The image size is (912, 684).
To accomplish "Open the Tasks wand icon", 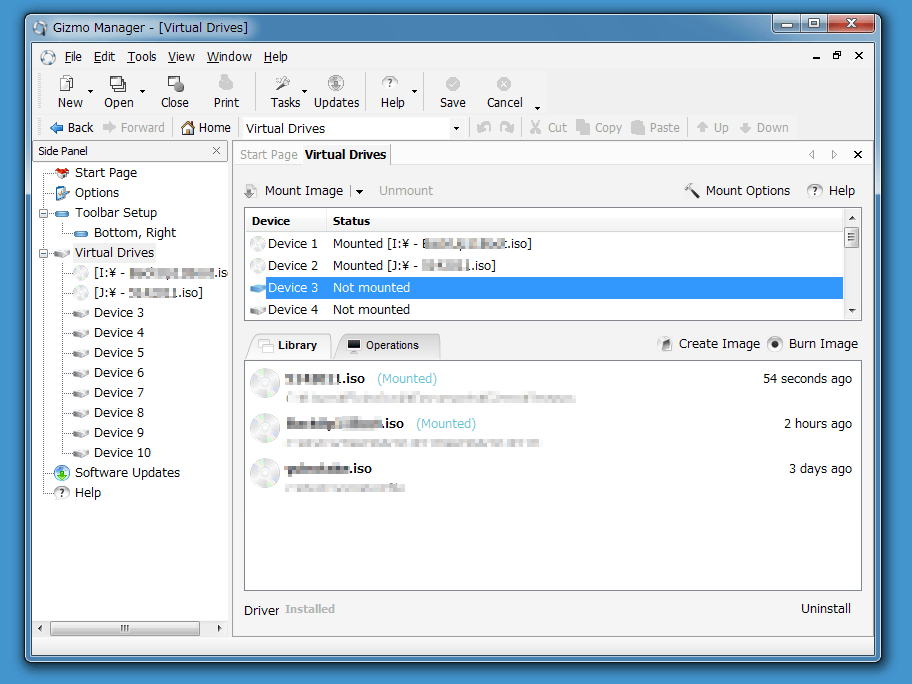I will pos(283,84).
